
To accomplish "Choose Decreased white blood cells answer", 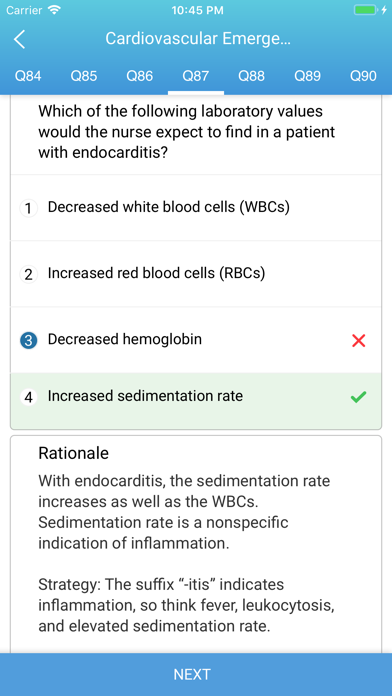I will coord(196,208).
